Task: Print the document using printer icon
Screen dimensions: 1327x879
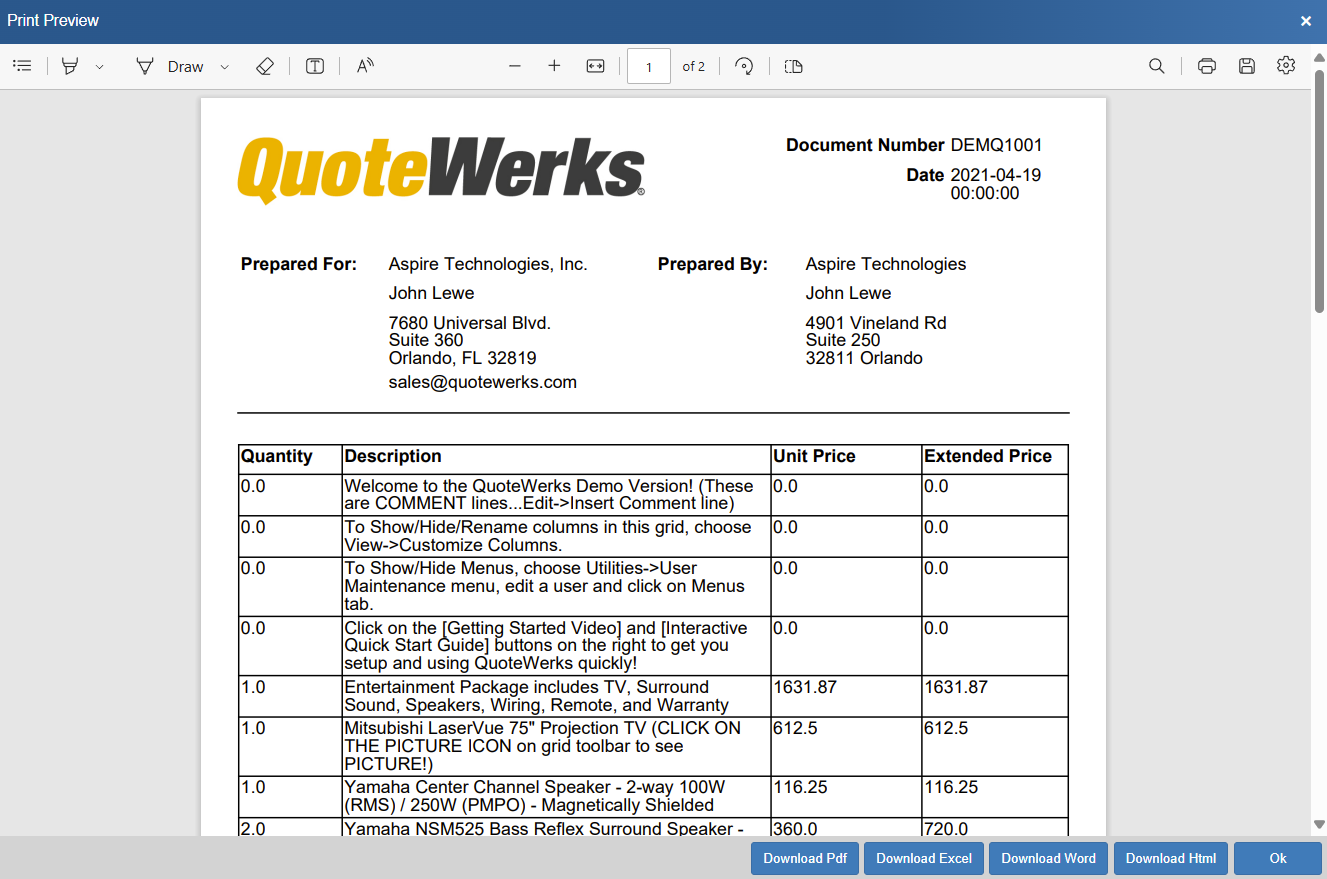Action: tap(1207, 66)
